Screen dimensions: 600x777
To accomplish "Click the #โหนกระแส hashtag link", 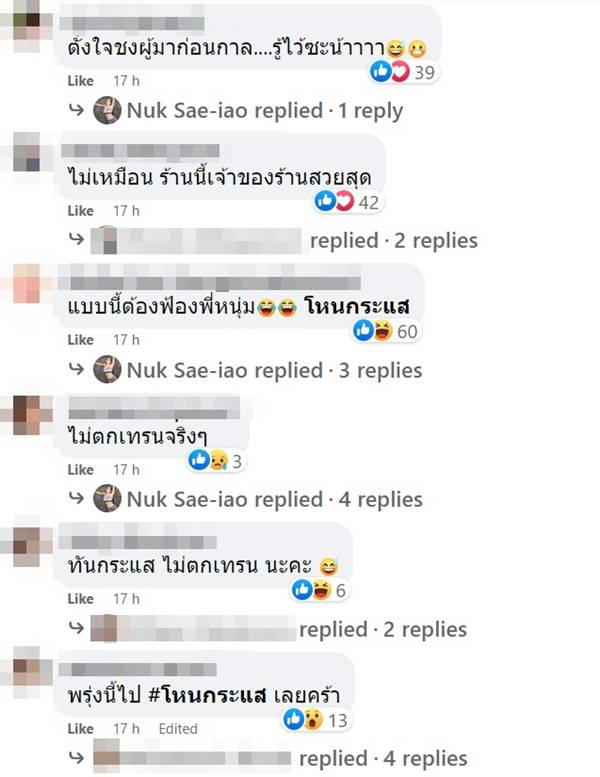I will tap(208, 695).
